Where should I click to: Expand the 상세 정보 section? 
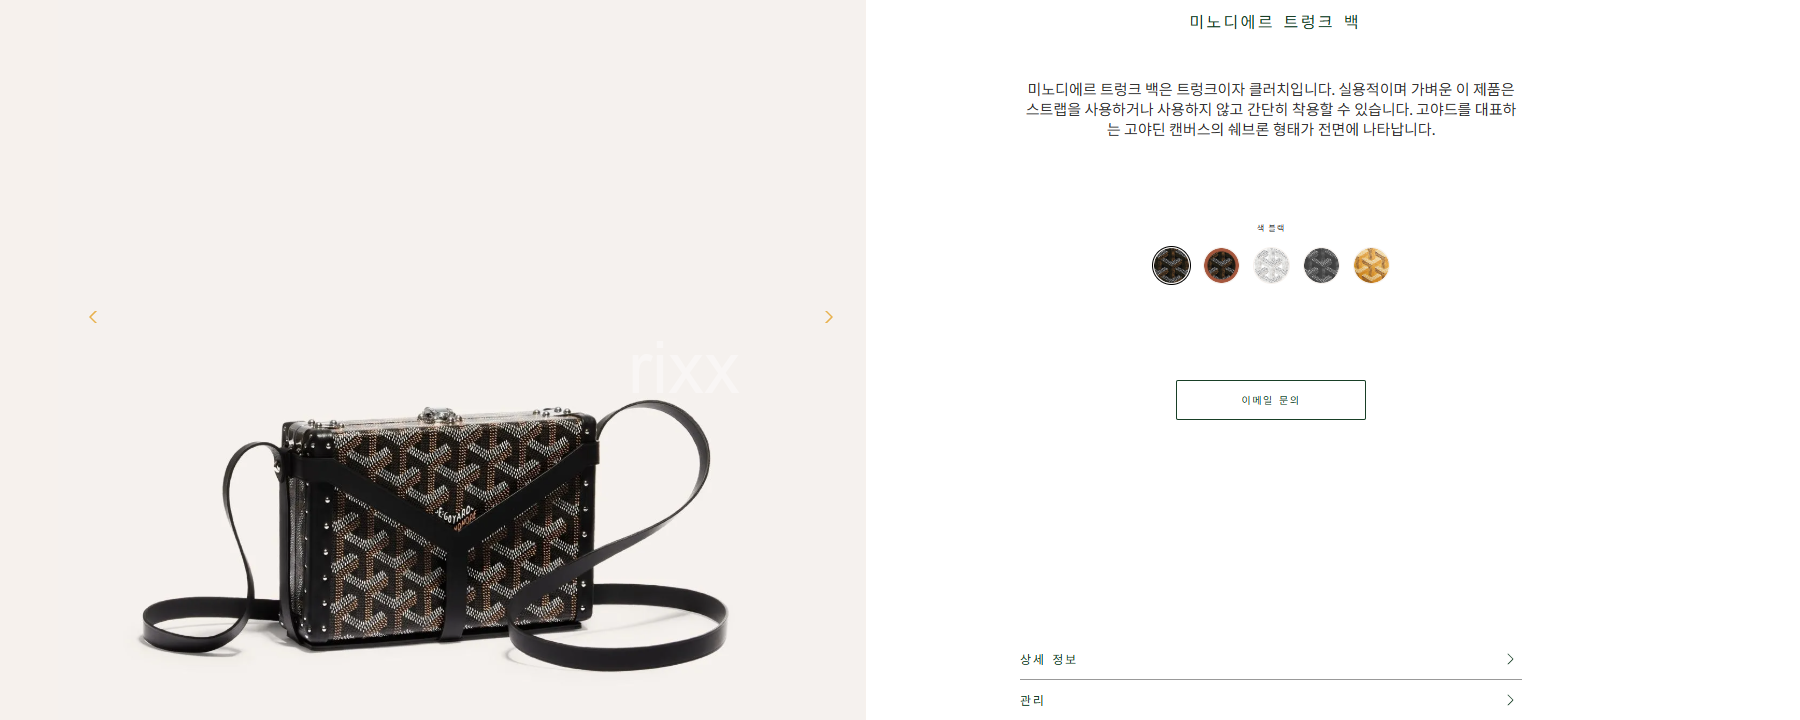coord(1270,659)
